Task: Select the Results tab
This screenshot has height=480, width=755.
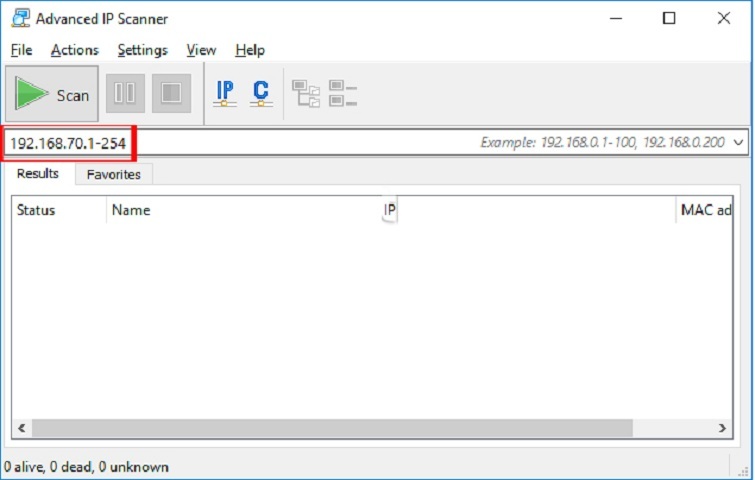Action: point(38,174)
